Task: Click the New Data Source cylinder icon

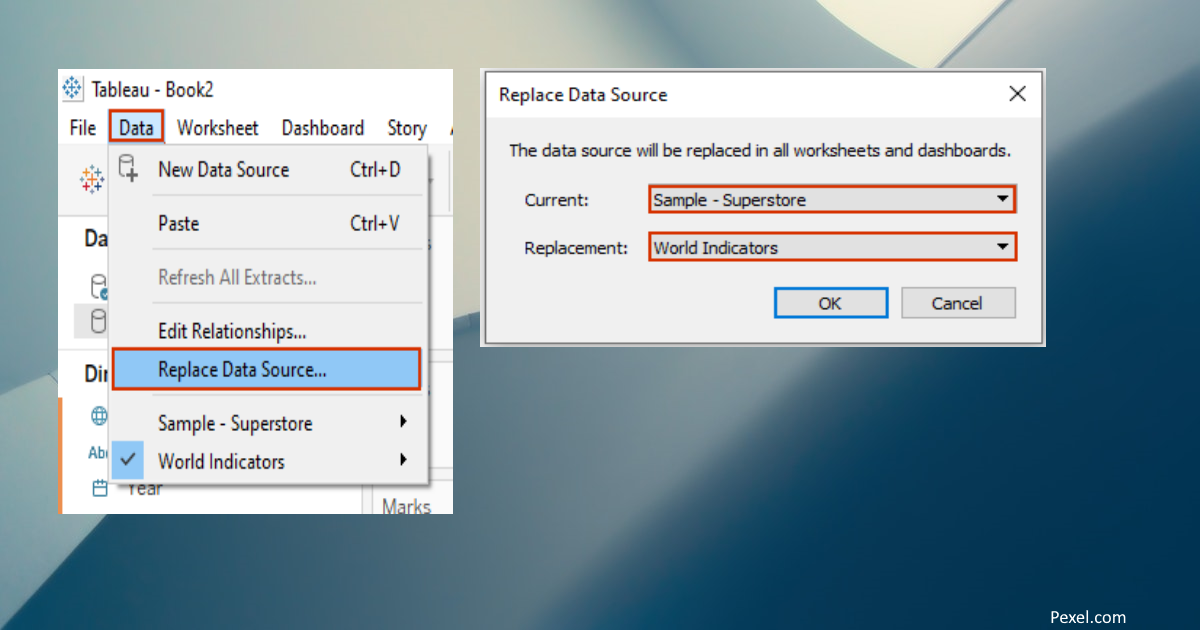Action: [x=128, y=168]
